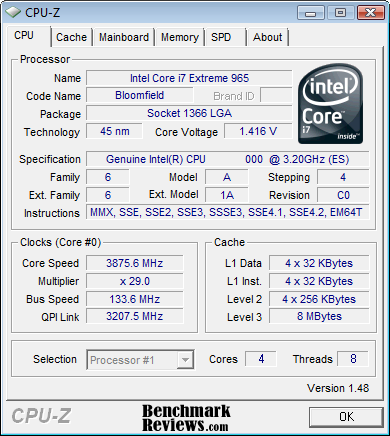This screenshot has height=436, width=390.
Task: Click the Model value A
Action: [x=227, y=177]
